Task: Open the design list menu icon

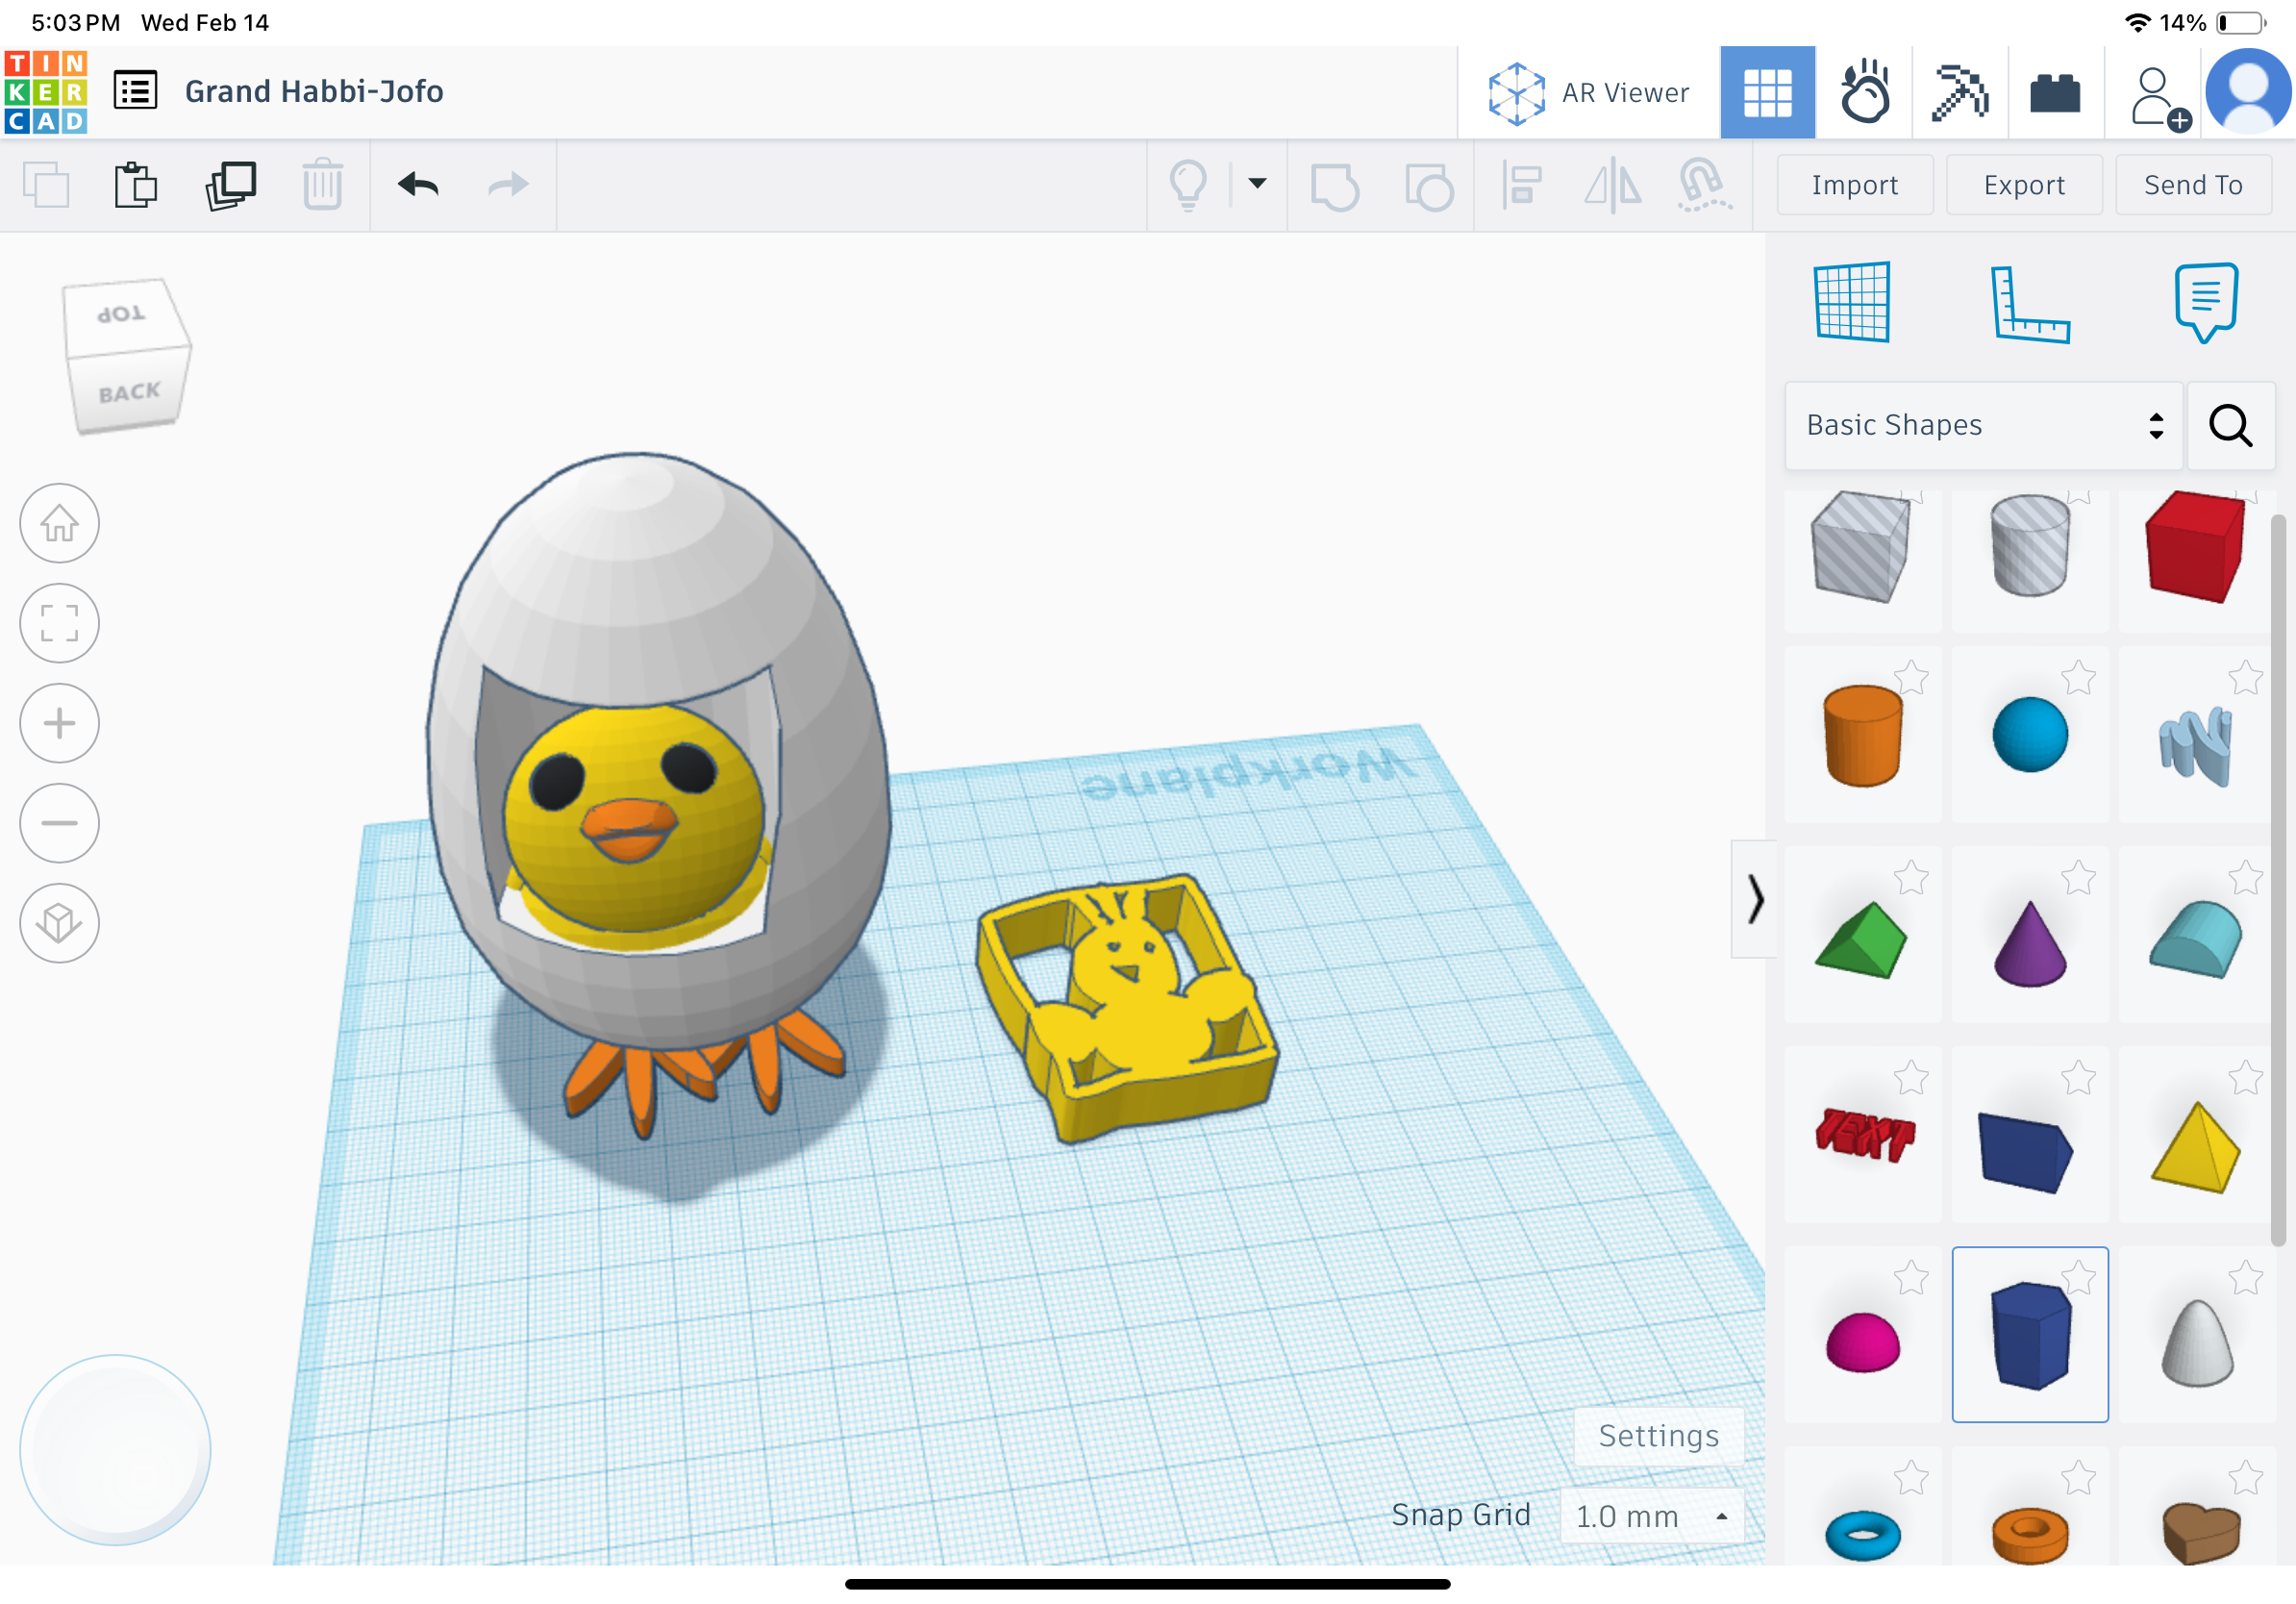Action: click(135, 91)
